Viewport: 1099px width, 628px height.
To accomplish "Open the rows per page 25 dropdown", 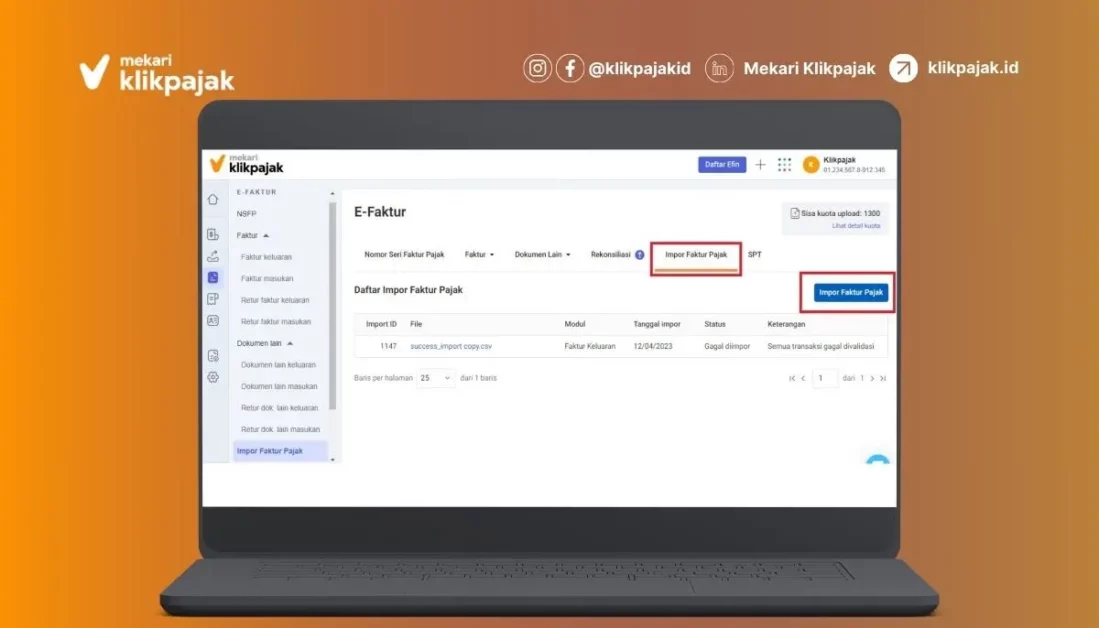I will coord(435,378).
